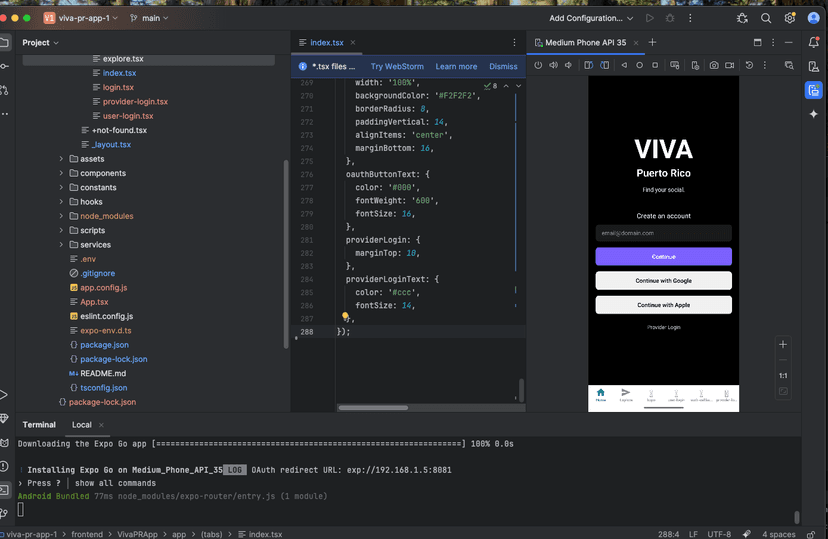
Task: Rotate the emulator device right
Action: tap(605, 65)
